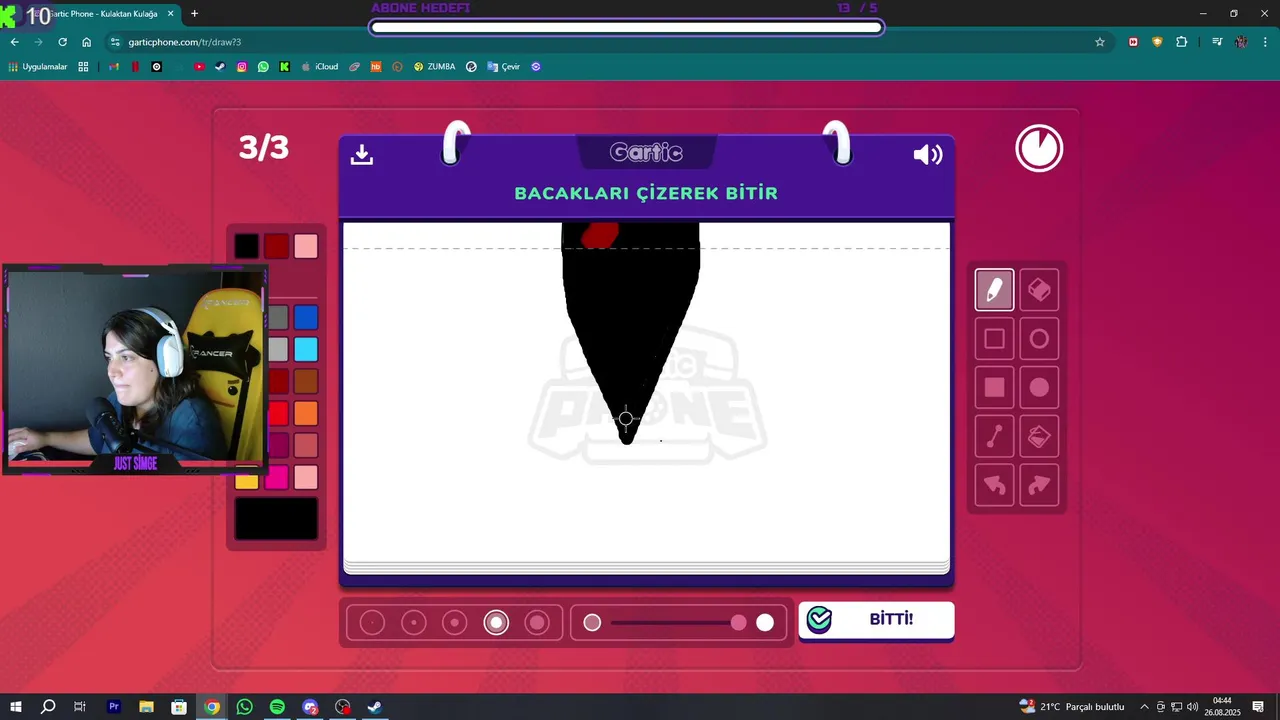The width and height of the screenshot is (1280, 720).
Task: Open the Instagram bookmark
Action: pyautogui.click(x=242, y=67)
